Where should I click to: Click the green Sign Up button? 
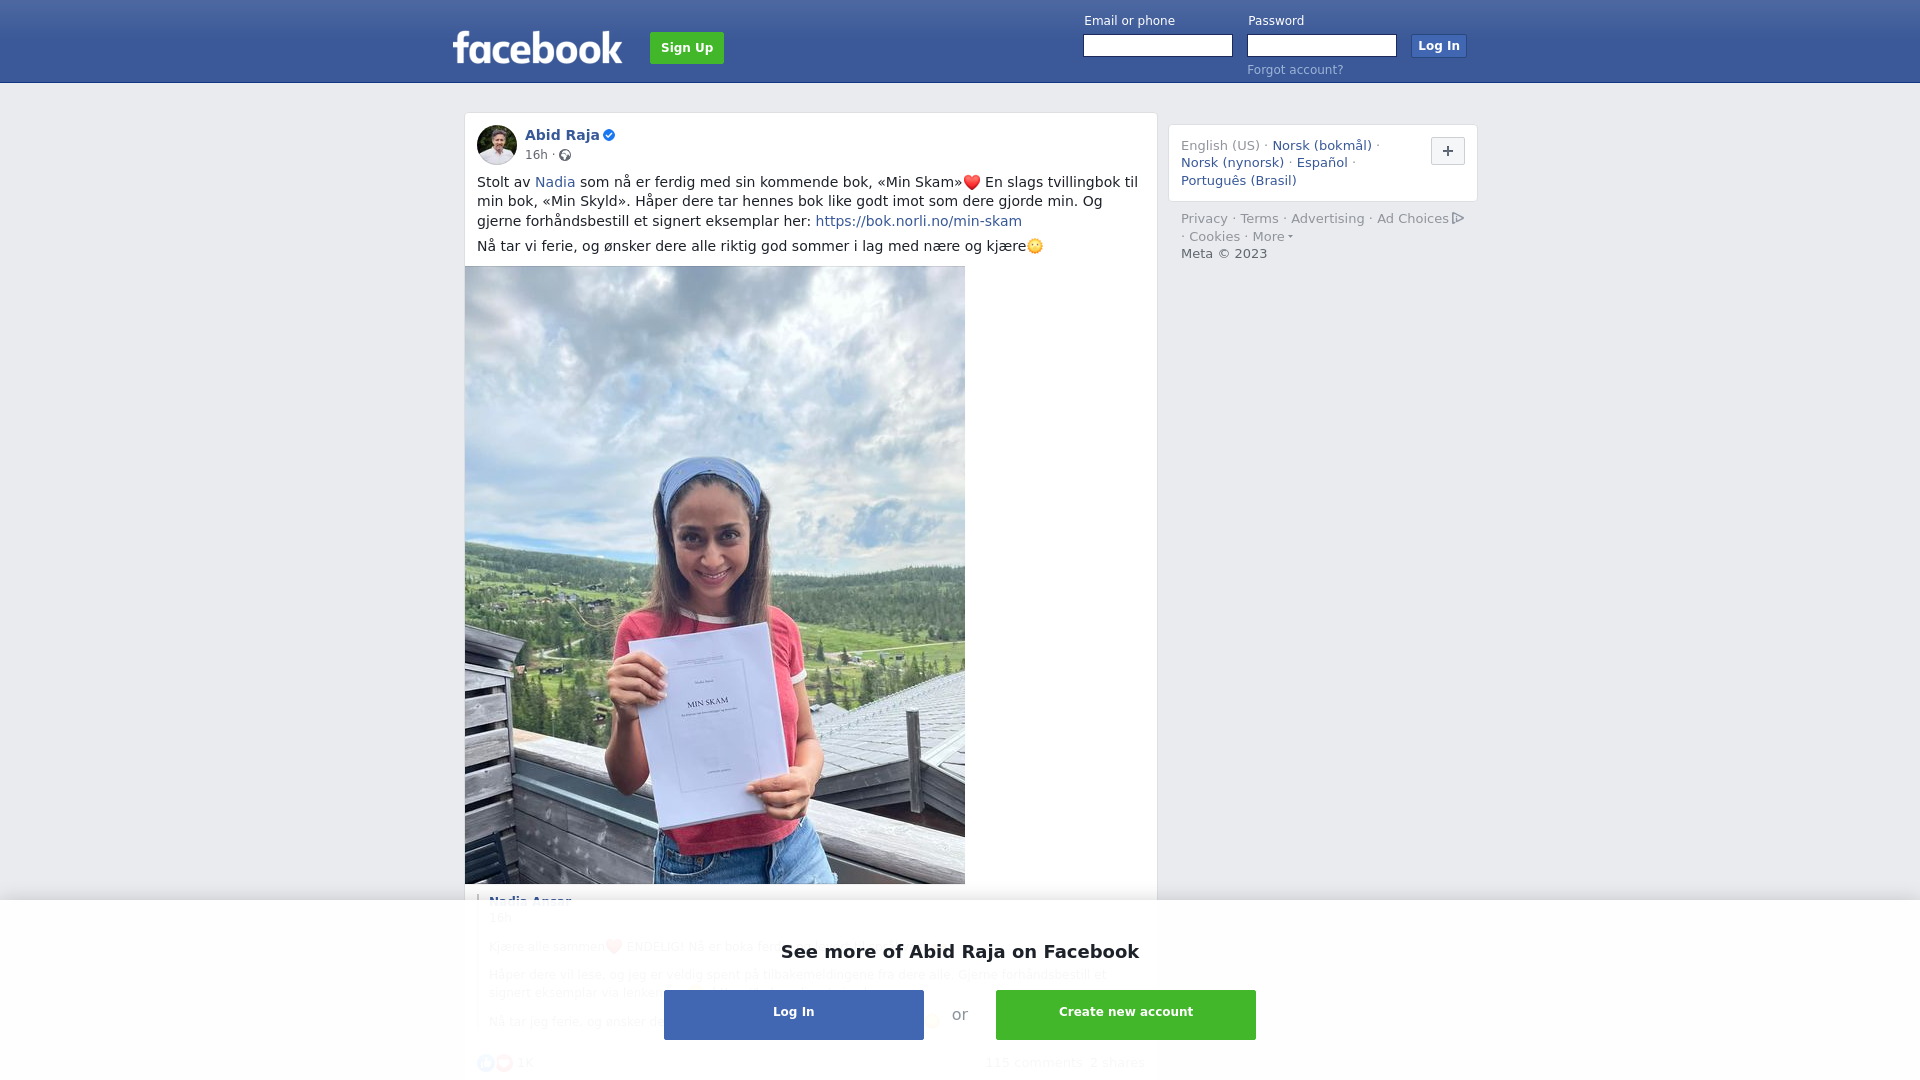pos(687,48)
